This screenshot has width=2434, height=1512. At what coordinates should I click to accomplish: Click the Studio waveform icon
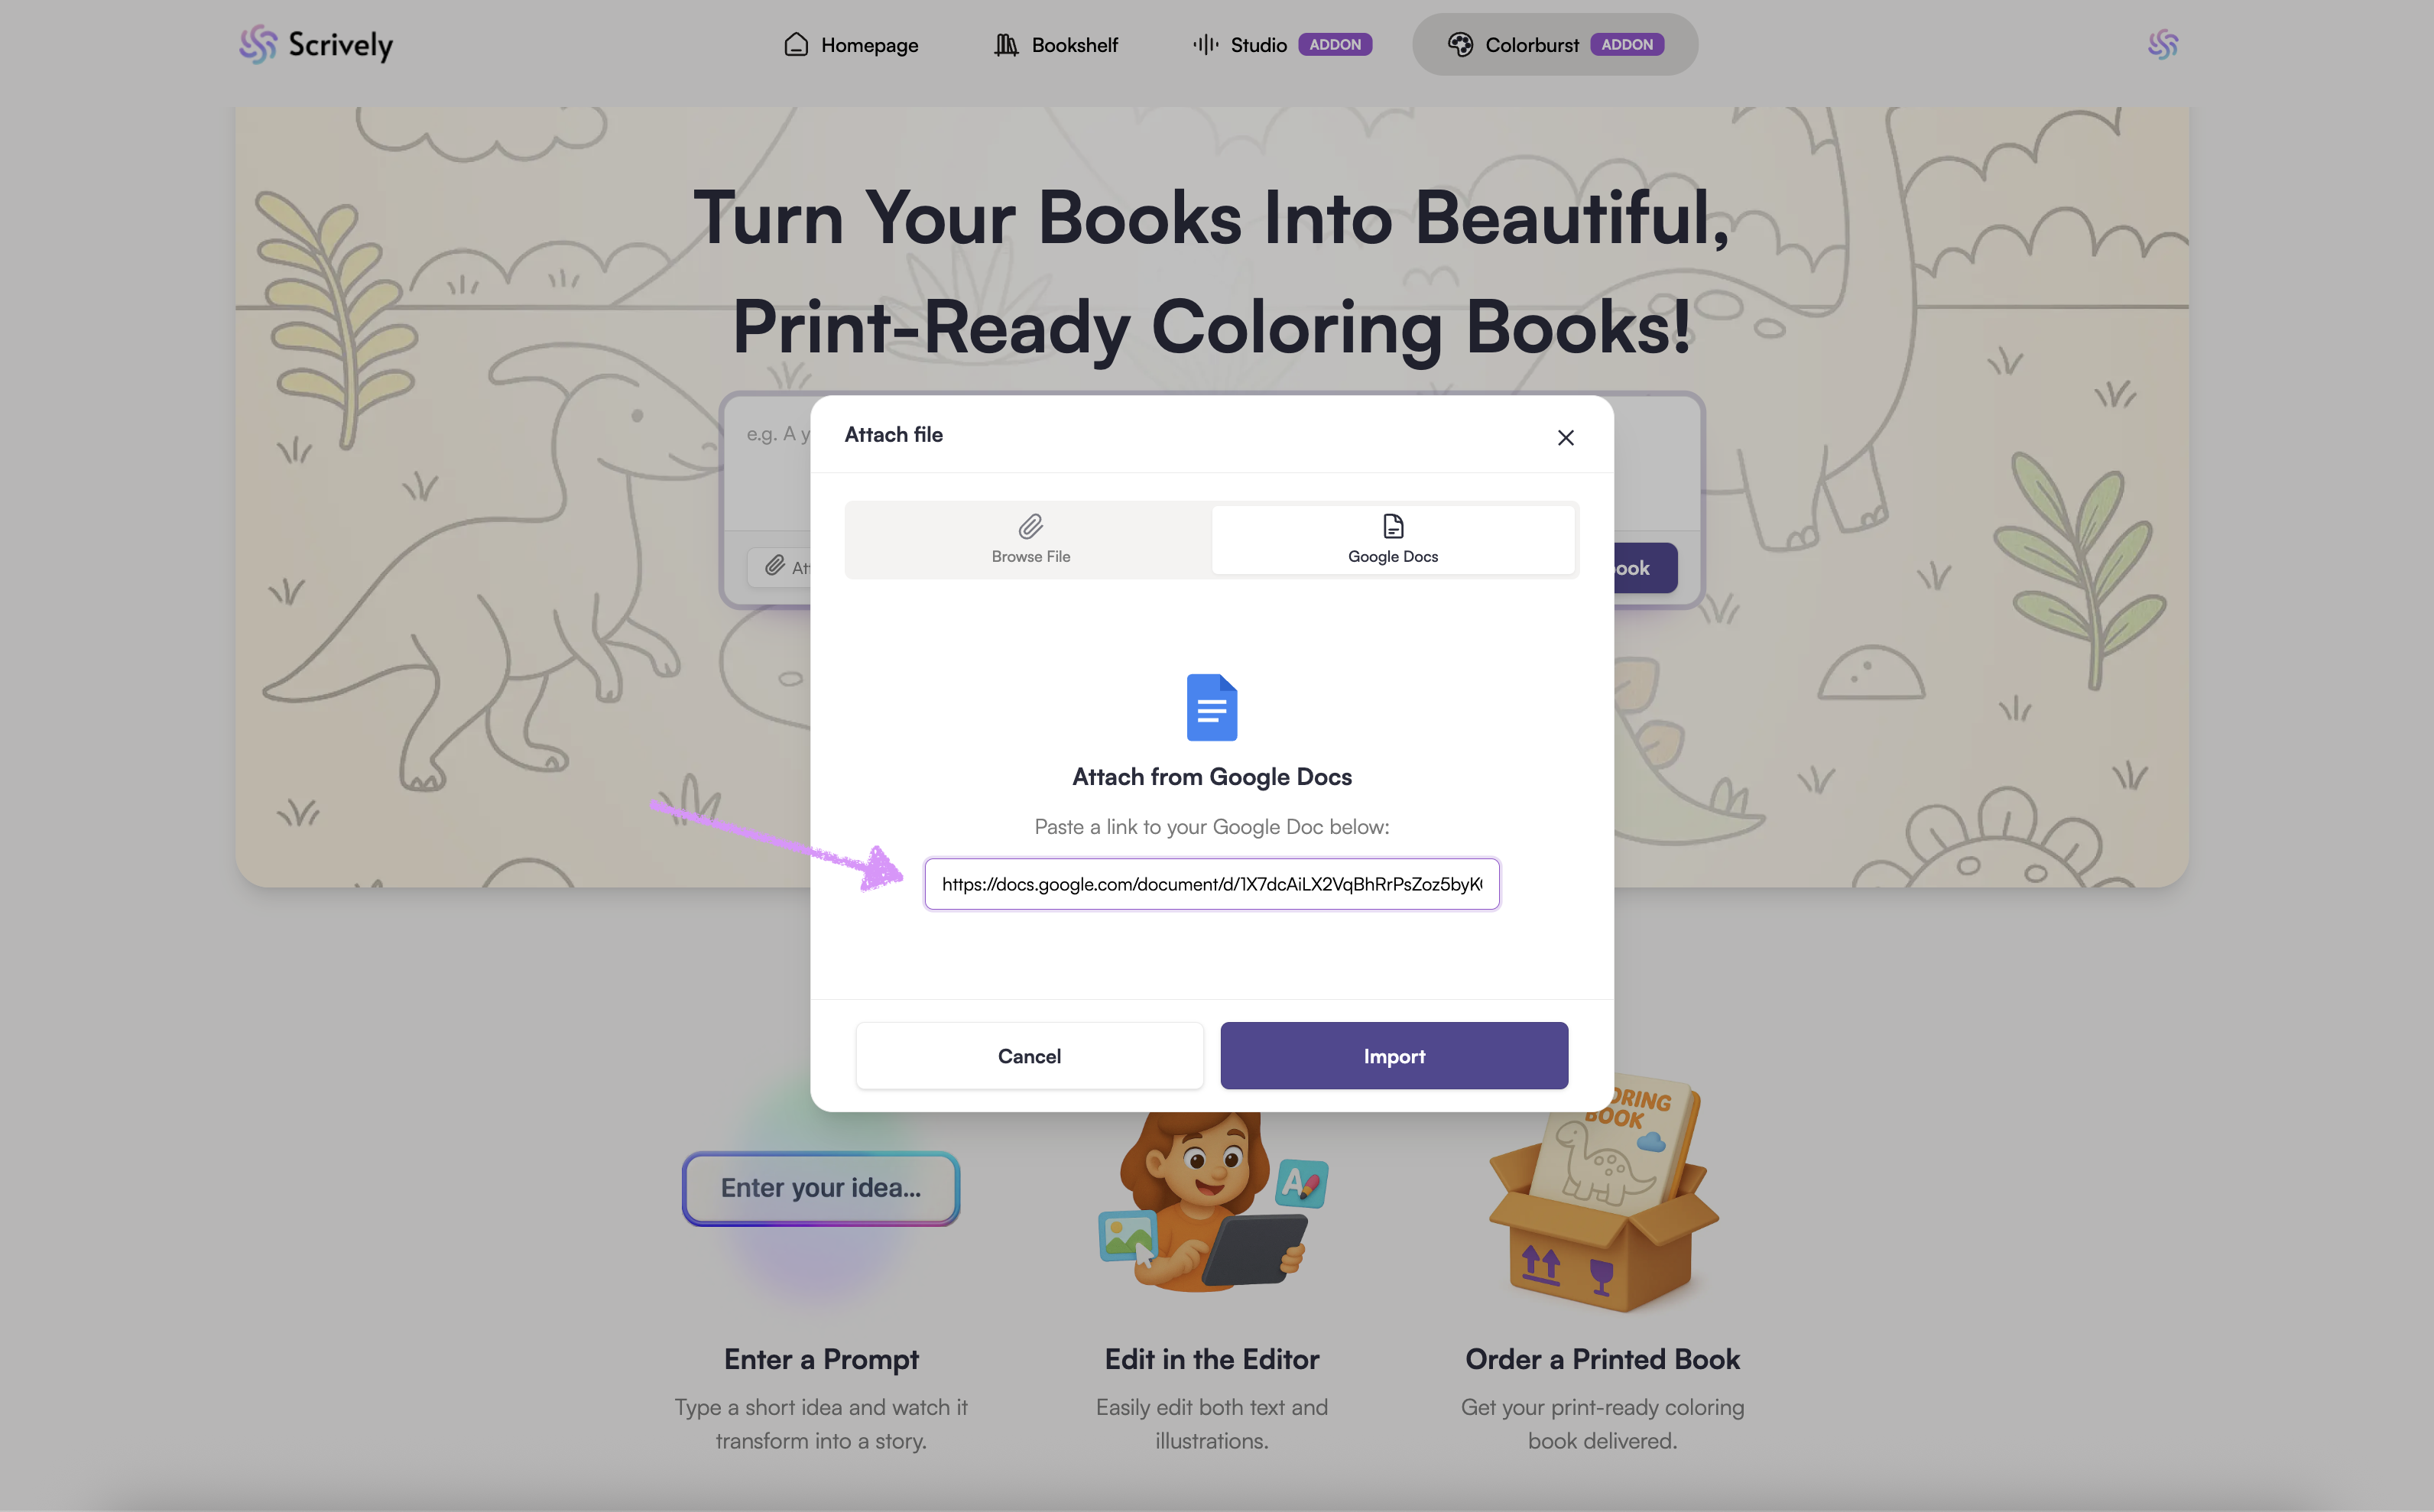coord(1205,45)
